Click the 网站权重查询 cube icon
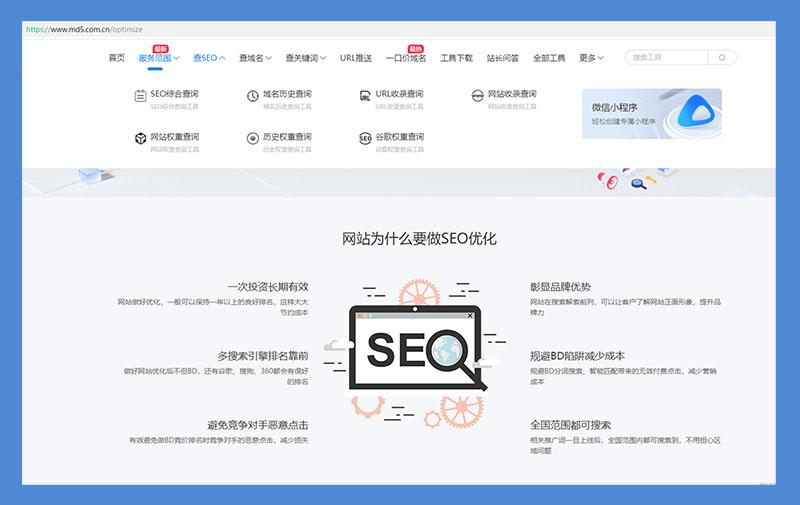 tap(140, 139)
